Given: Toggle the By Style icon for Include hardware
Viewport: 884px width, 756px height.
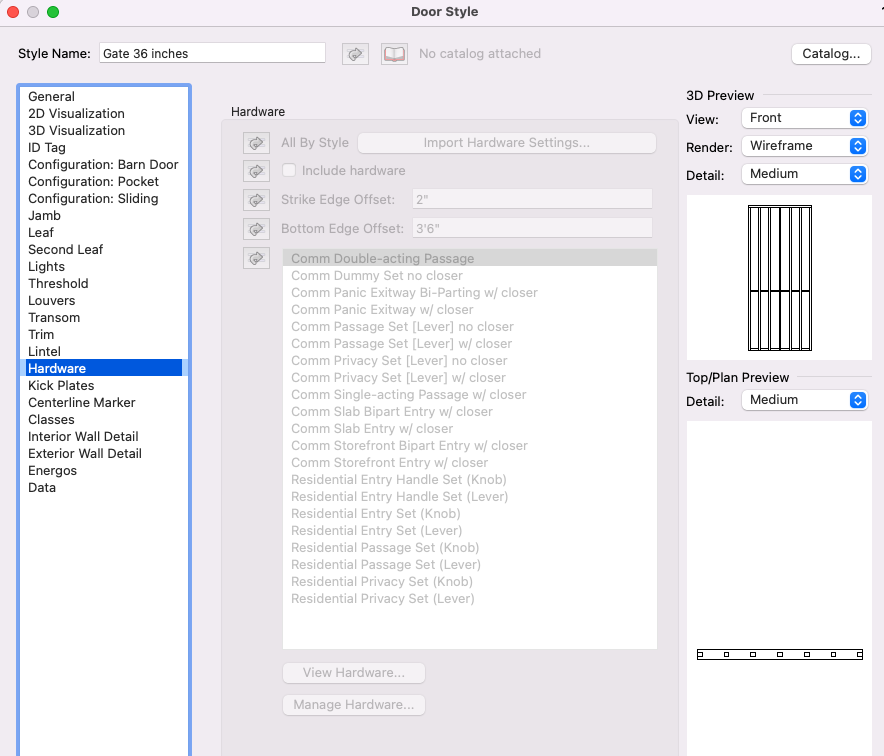Looking at the screenshot, I should [256, 170].
